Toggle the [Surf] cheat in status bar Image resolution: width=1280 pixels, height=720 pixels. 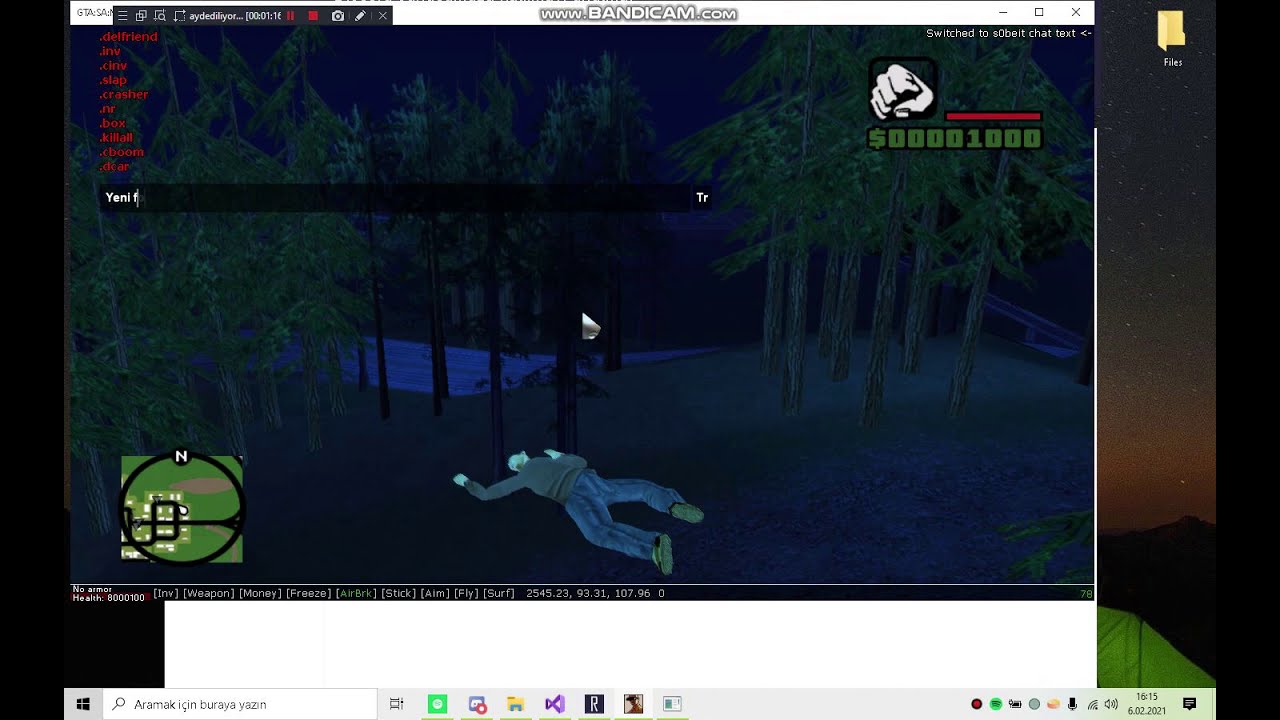pos(499,593)
